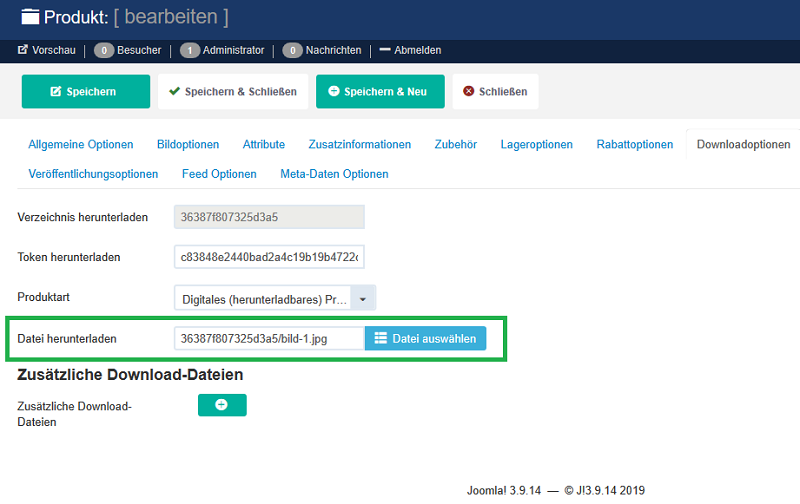Click the Besucher counter badge
The width and height of the screenshot is (800, 504).
pos(104,50)
